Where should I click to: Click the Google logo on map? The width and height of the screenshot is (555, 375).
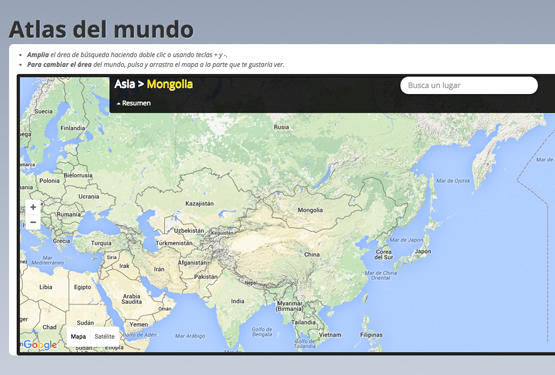40,345
